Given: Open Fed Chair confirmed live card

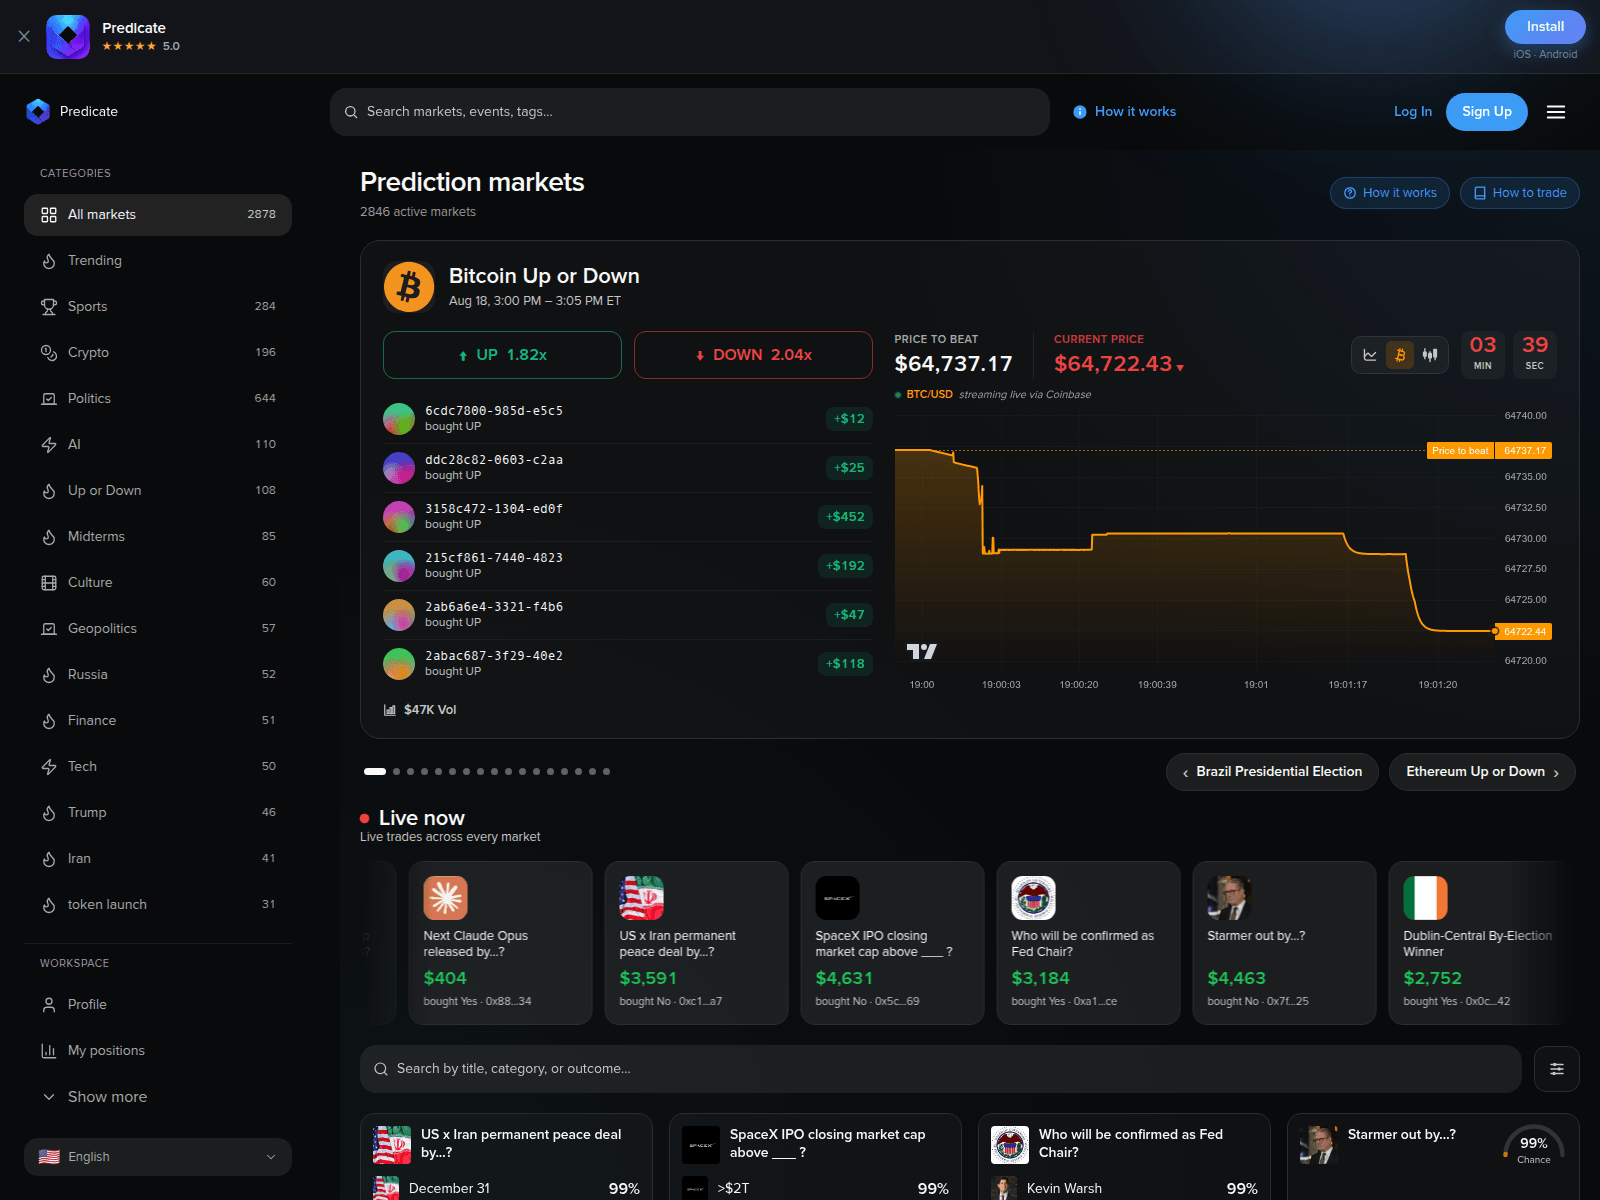Looking at the screenshot, I should point(1089,943).
